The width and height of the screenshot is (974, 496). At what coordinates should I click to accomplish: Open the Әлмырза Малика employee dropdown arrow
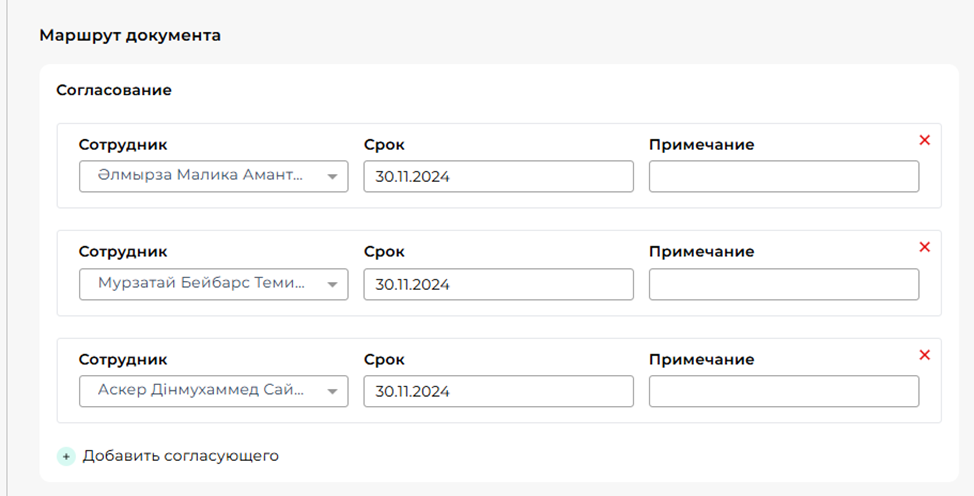click(332, 177)
